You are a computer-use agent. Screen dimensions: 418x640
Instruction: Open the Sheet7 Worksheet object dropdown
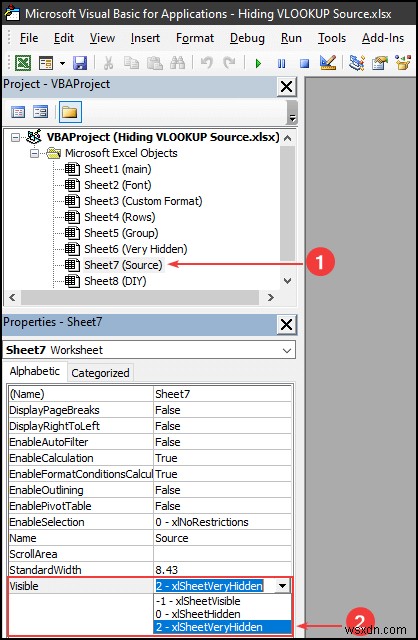coord(287,350)
